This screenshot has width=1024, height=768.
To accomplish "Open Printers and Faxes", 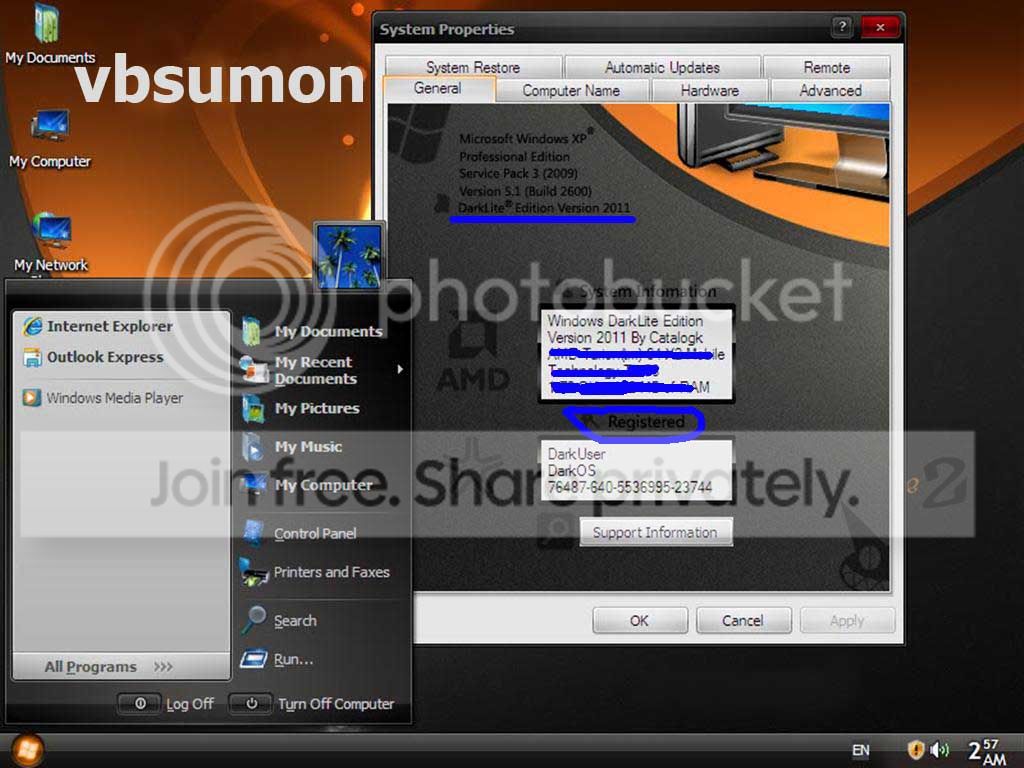I will coord(315,572).
